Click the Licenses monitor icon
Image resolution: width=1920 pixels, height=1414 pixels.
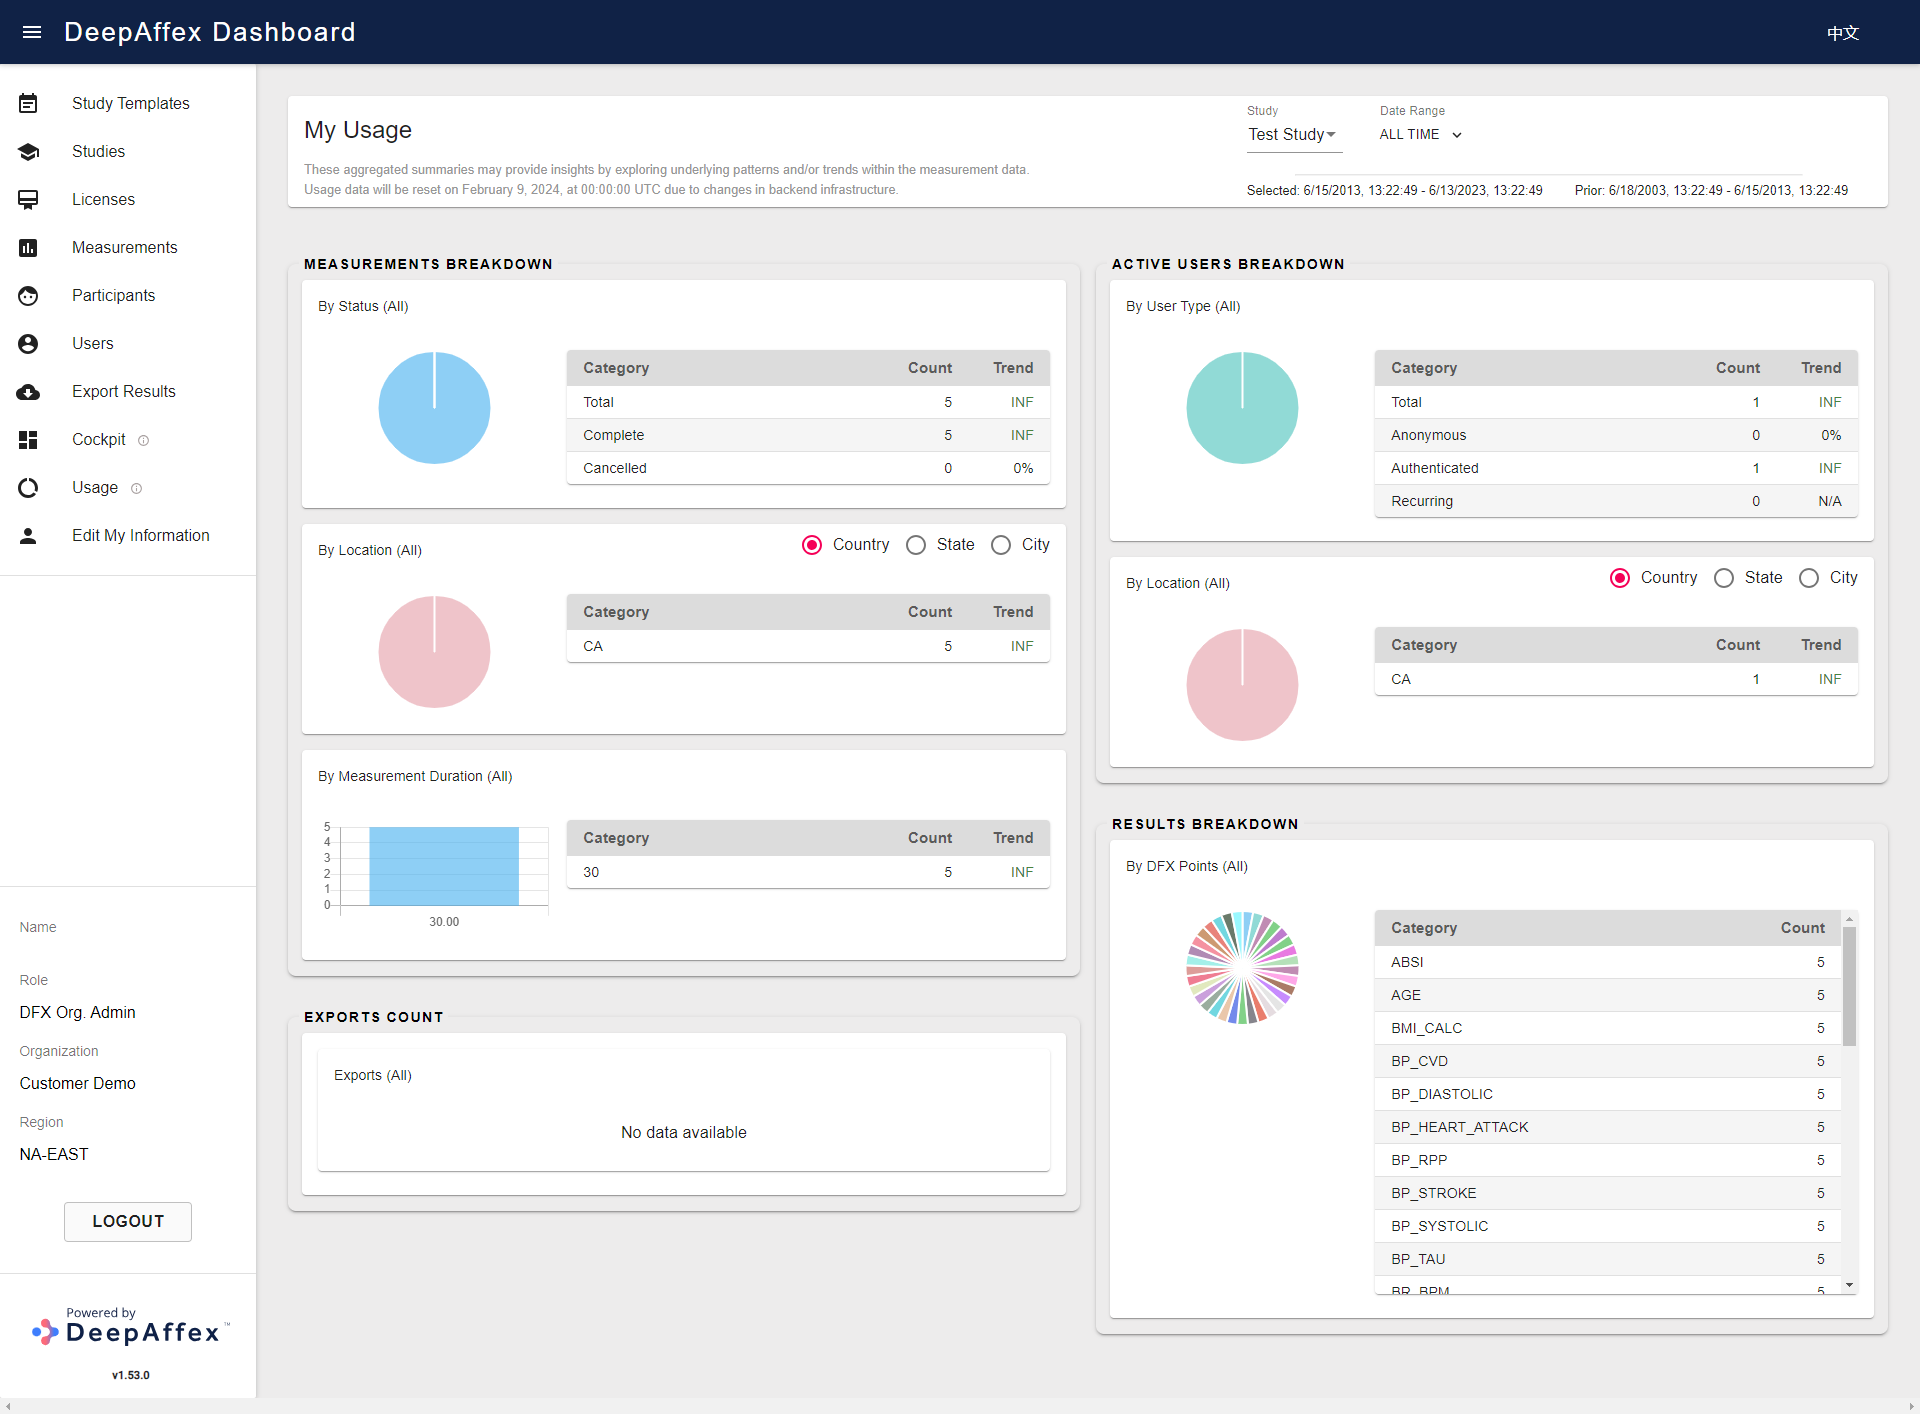[28, 199]
